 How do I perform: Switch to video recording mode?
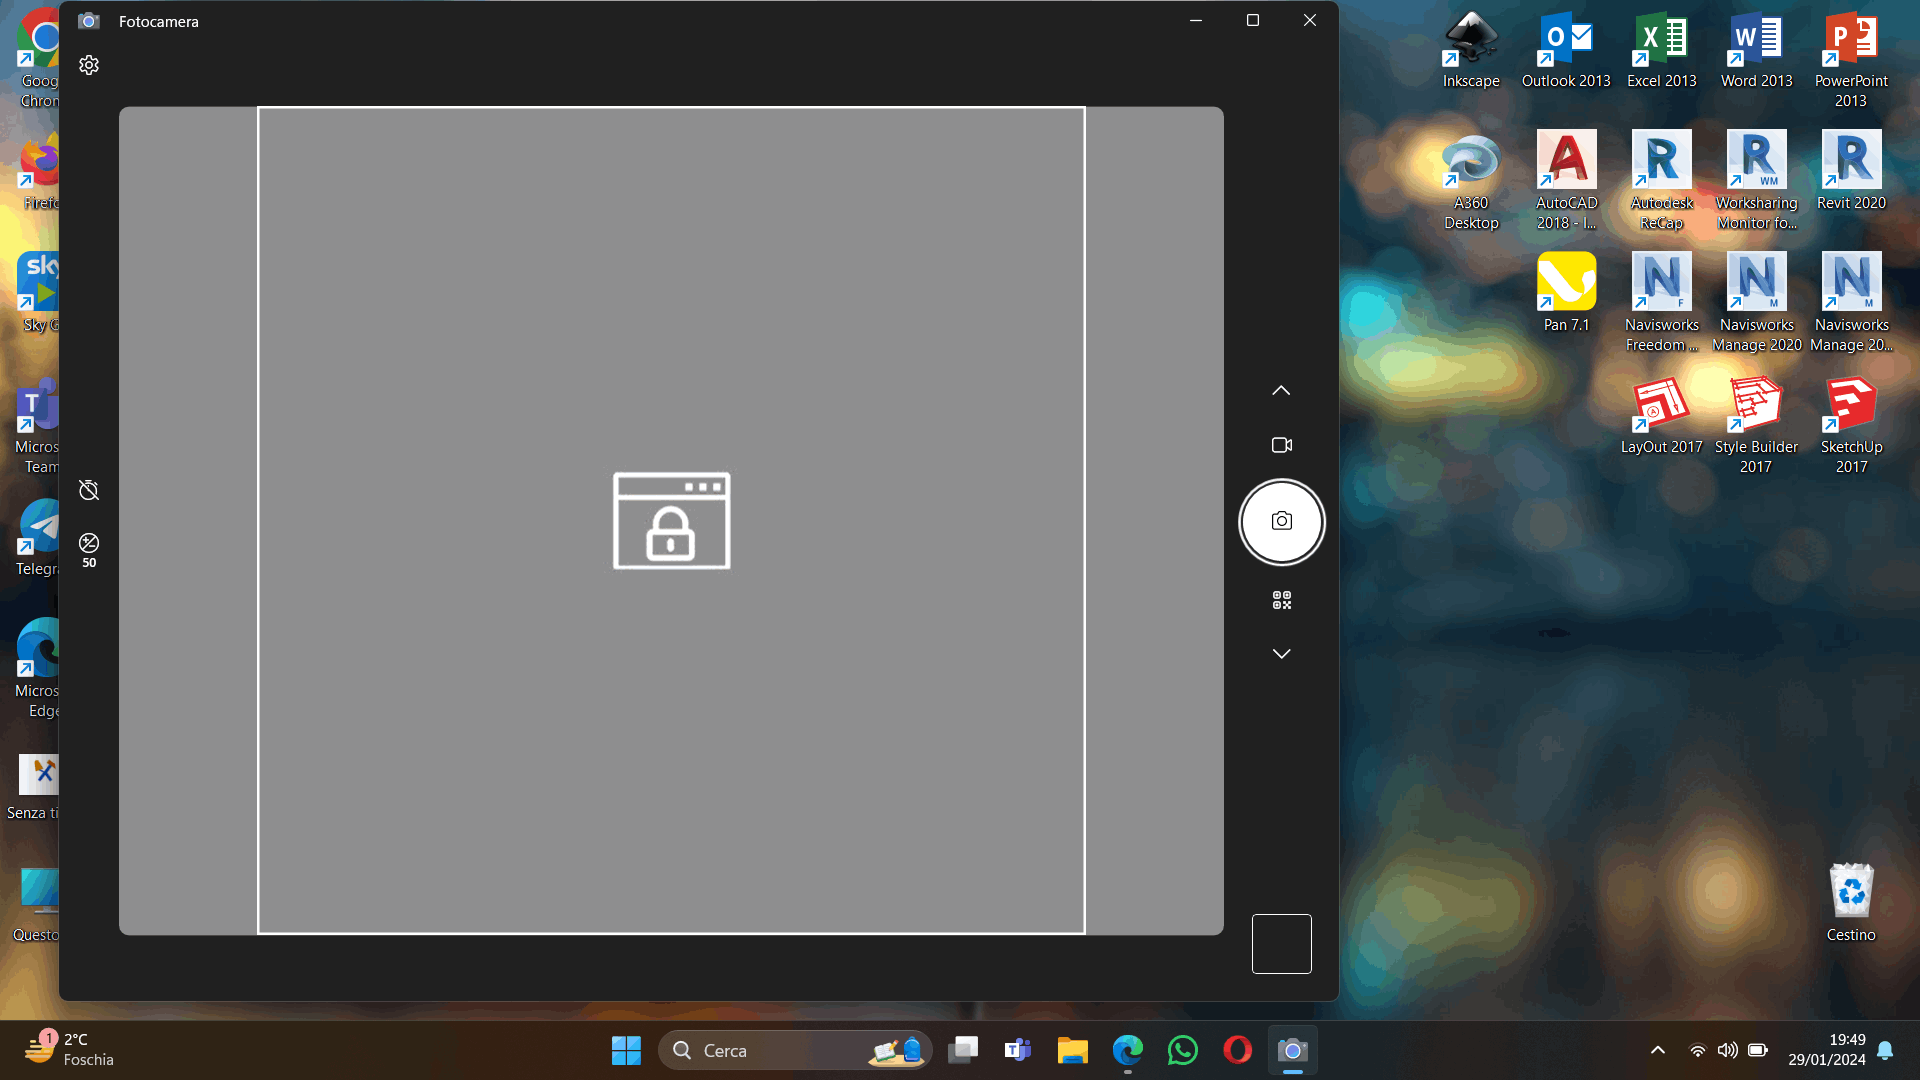1281,445
